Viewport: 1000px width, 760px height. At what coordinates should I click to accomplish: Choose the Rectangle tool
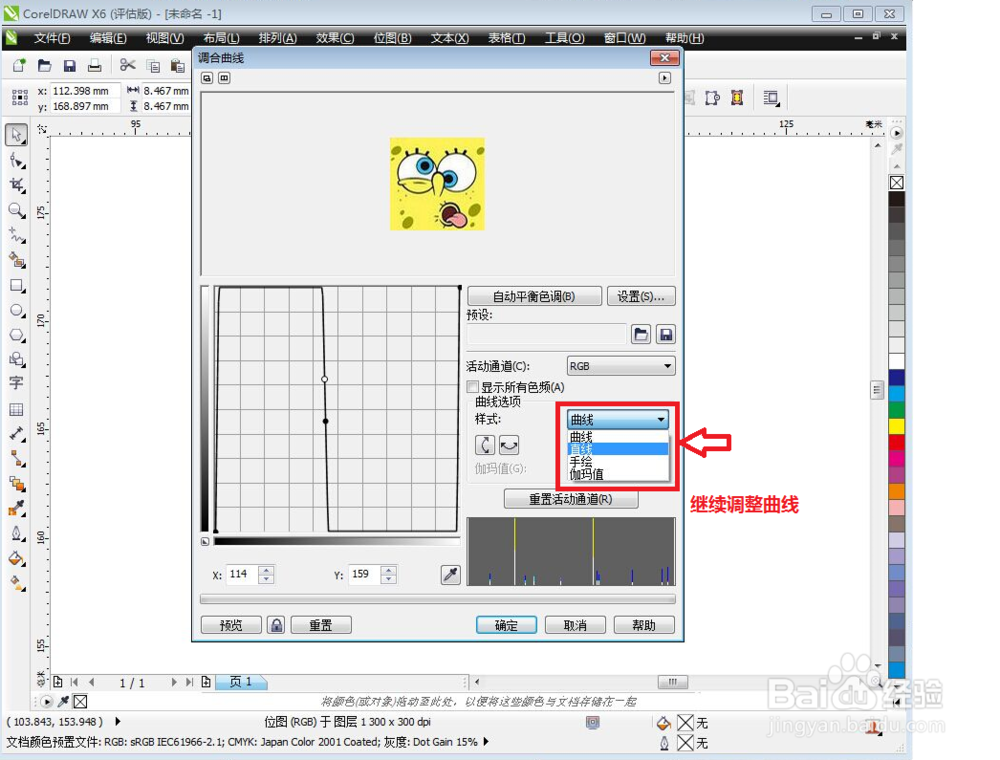click(x=17, y=286)
